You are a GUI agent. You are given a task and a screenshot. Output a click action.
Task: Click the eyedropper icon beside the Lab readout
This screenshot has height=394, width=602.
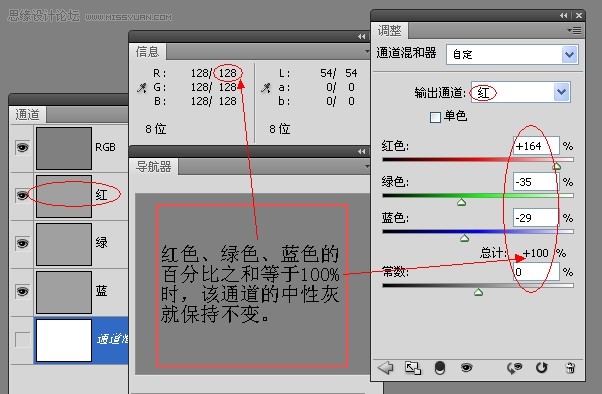(x=266, y=88)
